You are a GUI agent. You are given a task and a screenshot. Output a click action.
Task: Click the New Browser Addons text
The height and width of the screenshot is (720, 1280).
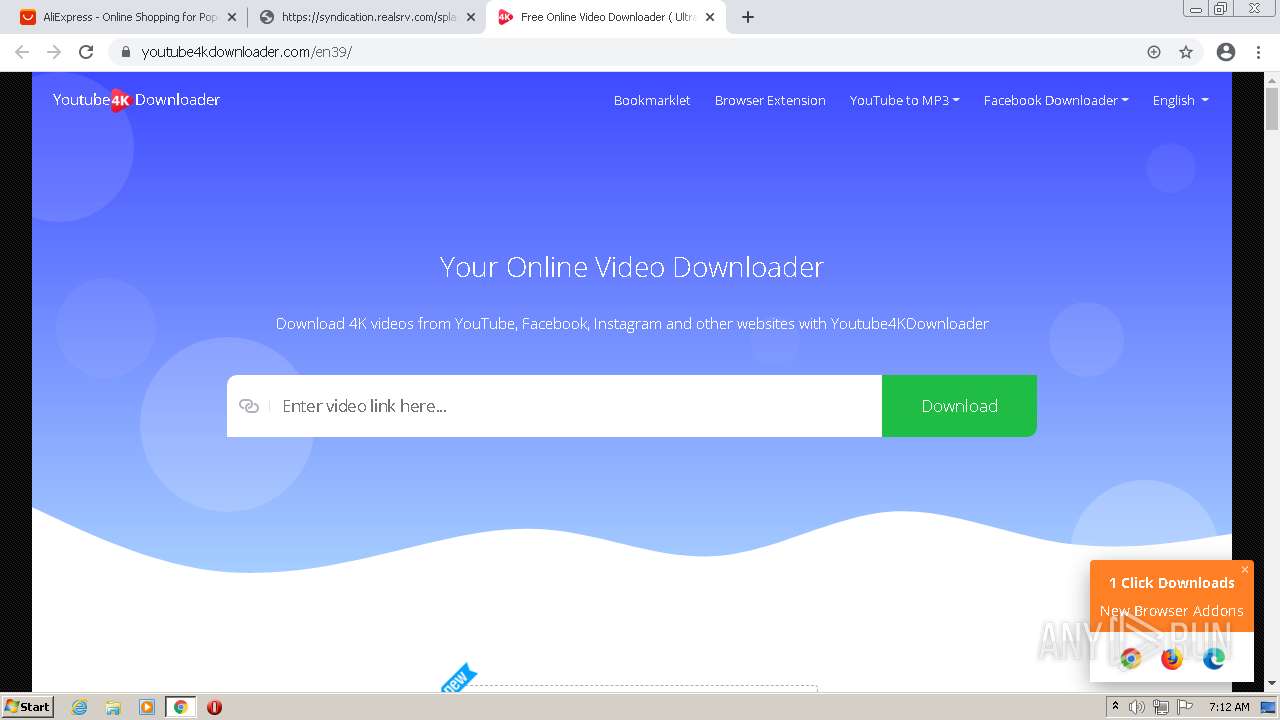1171,611
